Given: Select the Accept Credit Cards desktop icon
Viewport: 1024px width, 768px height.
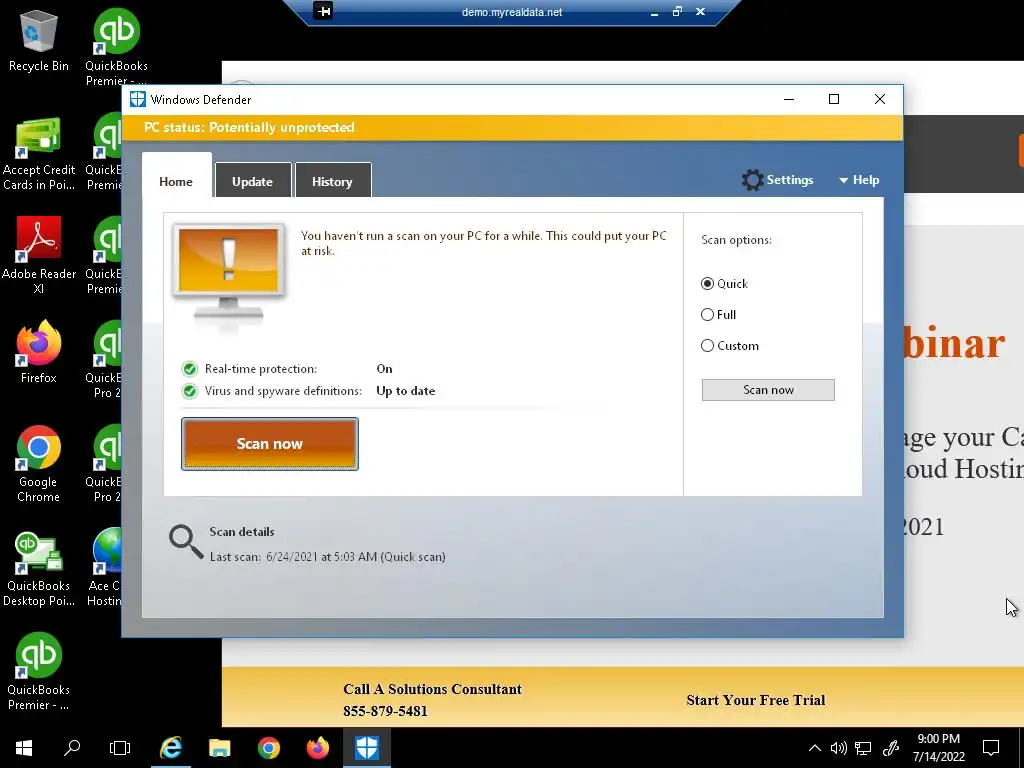Looking at the screenshot, I should click(x=39, y=154).
